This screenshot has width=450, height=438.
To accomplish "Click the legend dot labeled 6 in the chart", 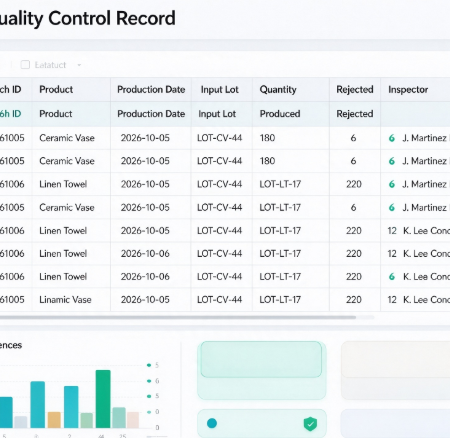I will [149, 381].
